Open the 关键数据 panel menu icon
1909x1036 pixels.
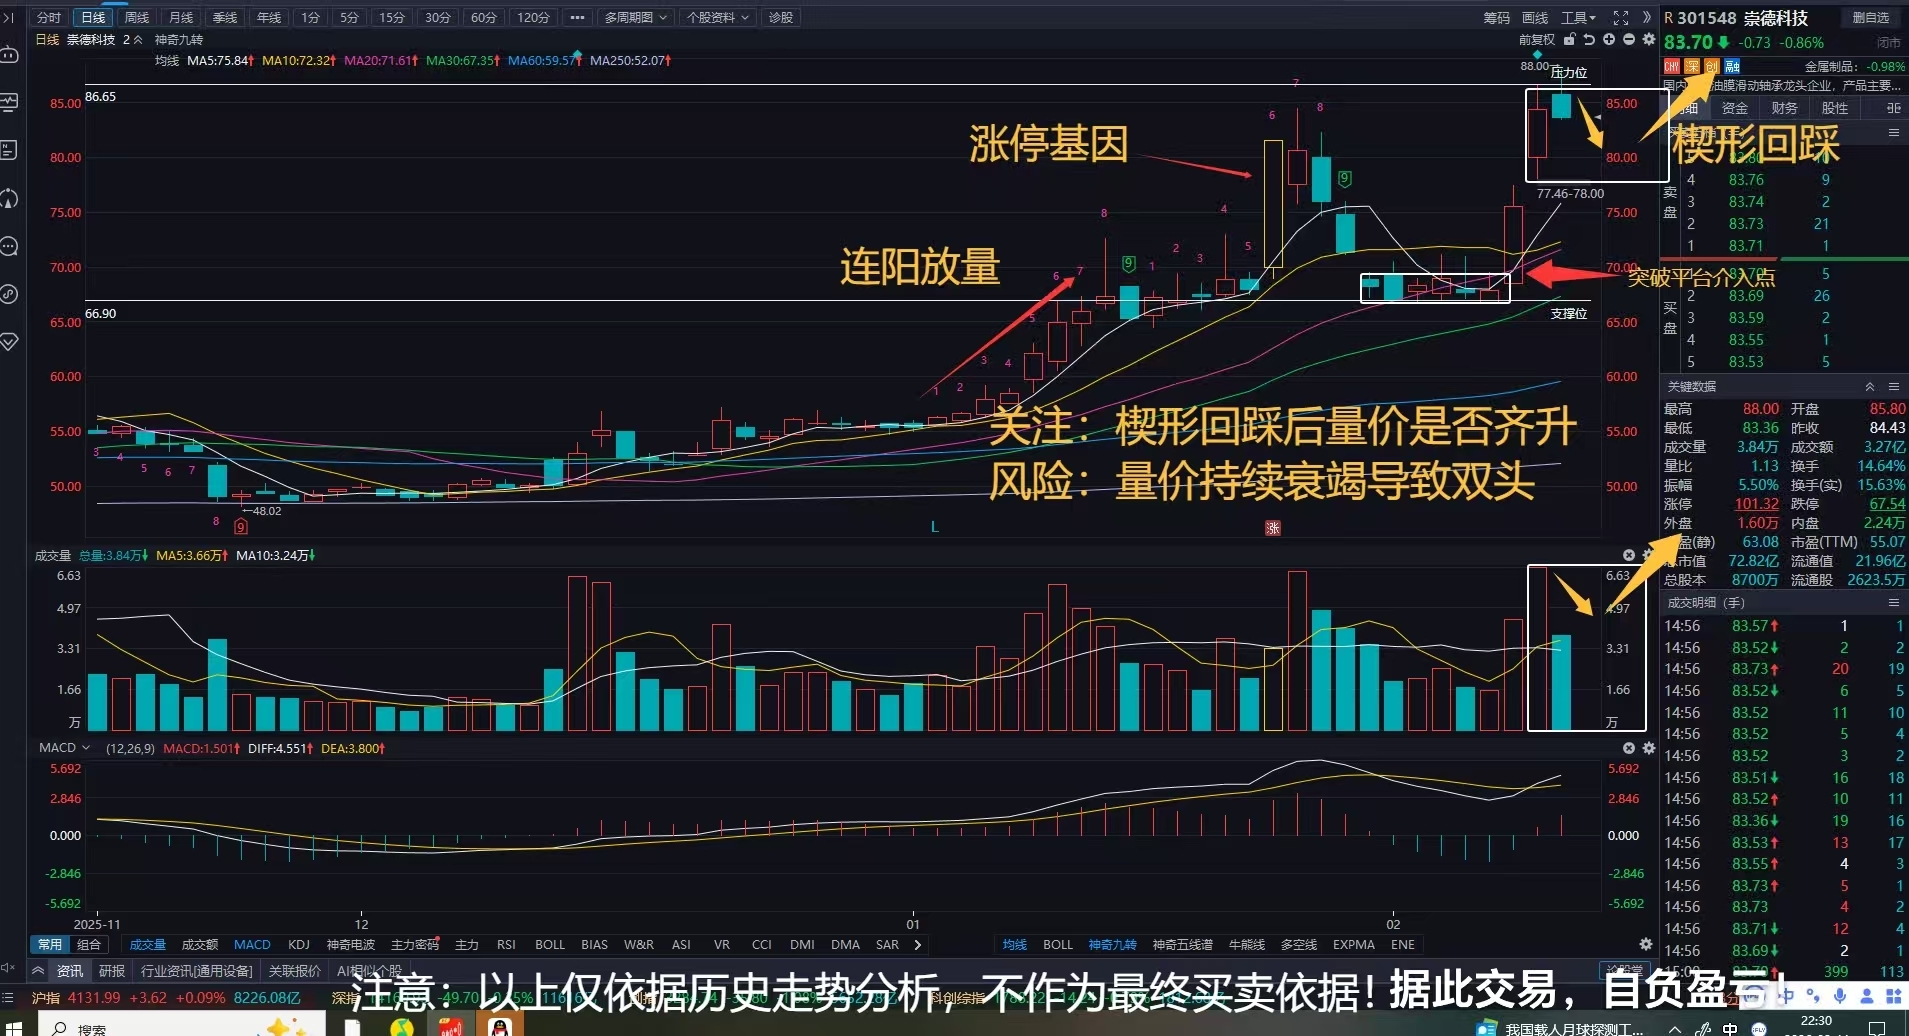tap(1893, 386)
